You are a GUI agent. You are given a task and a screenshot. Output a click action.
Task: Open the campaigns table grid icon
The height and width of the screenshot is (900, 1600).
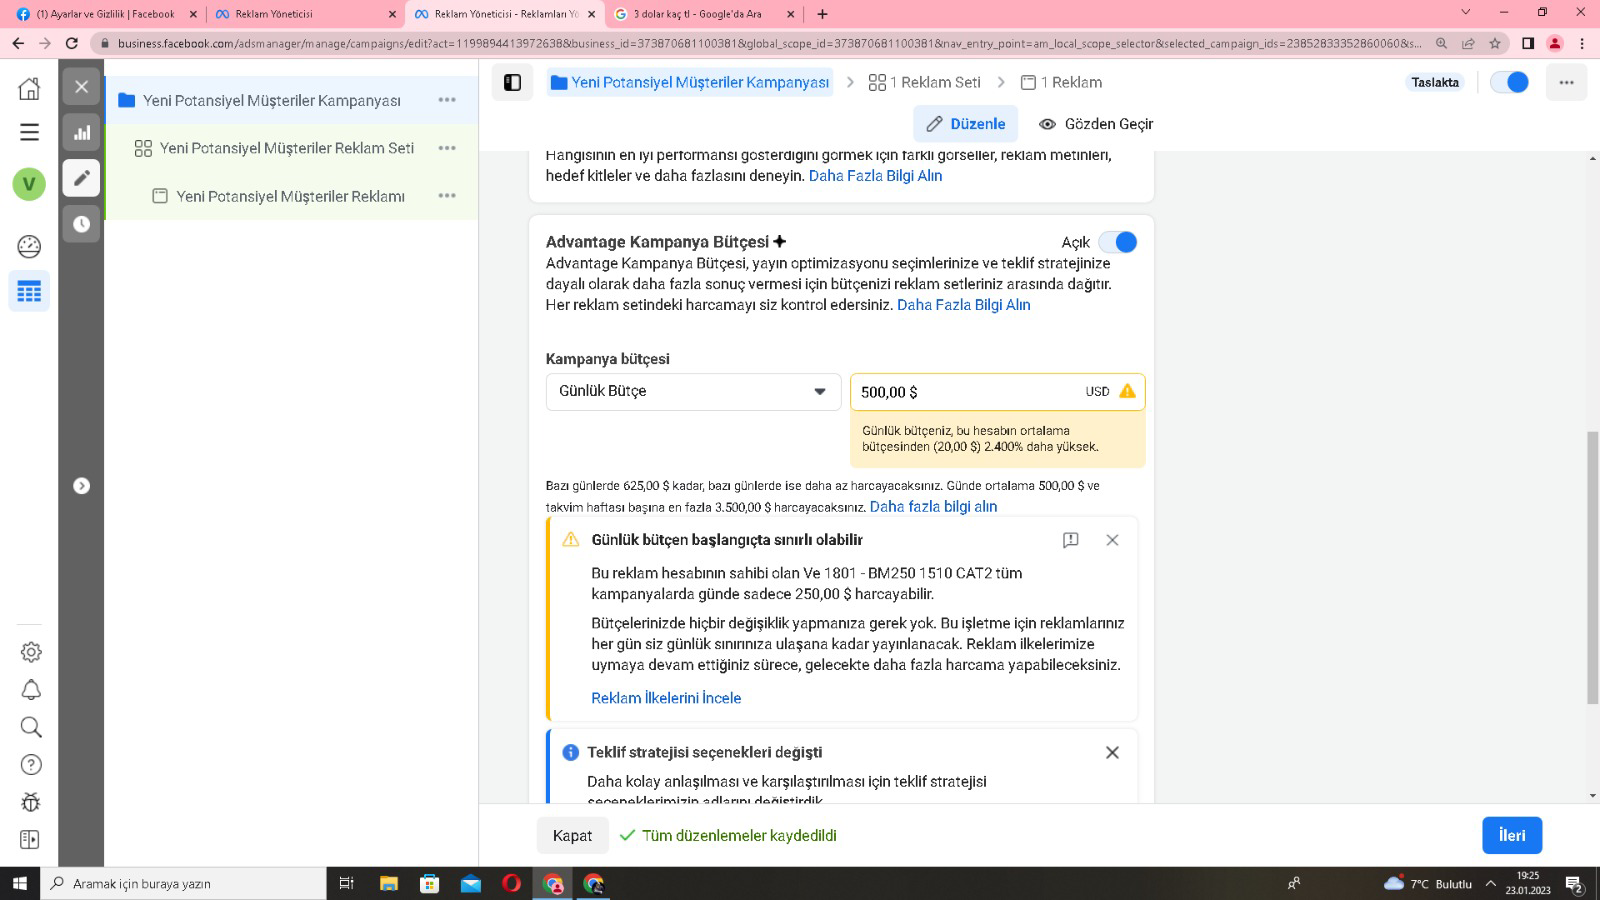(x=29, y=291)
